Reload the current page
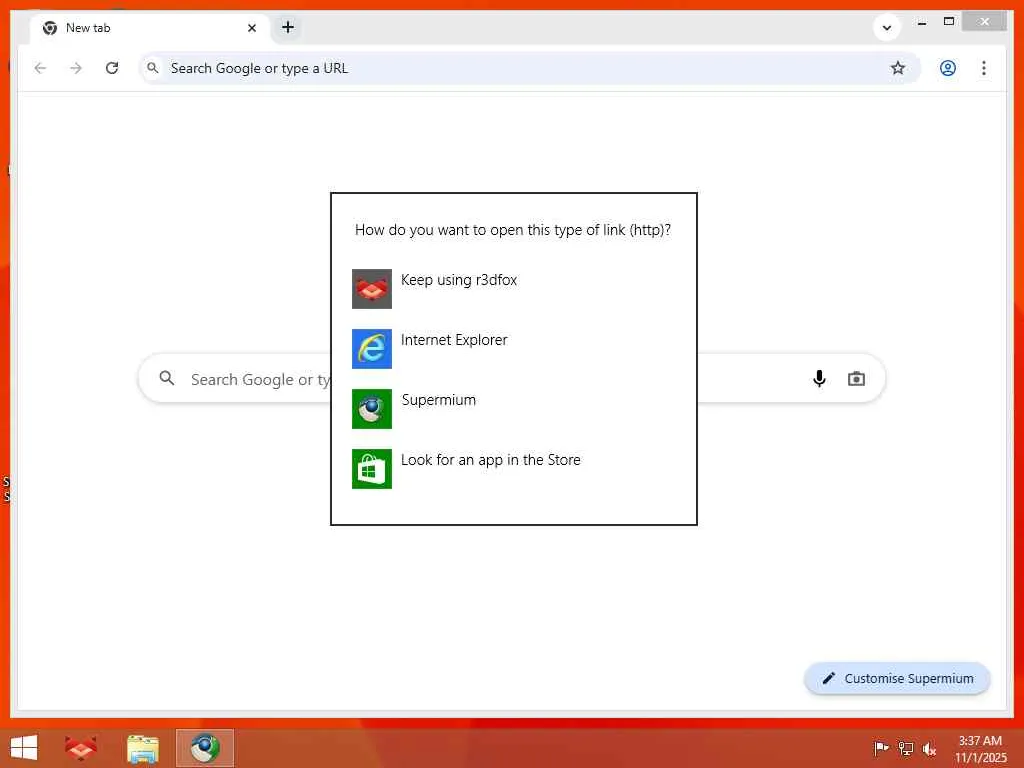The height and width of the screenshot is (768, 1024). [112, 68]
